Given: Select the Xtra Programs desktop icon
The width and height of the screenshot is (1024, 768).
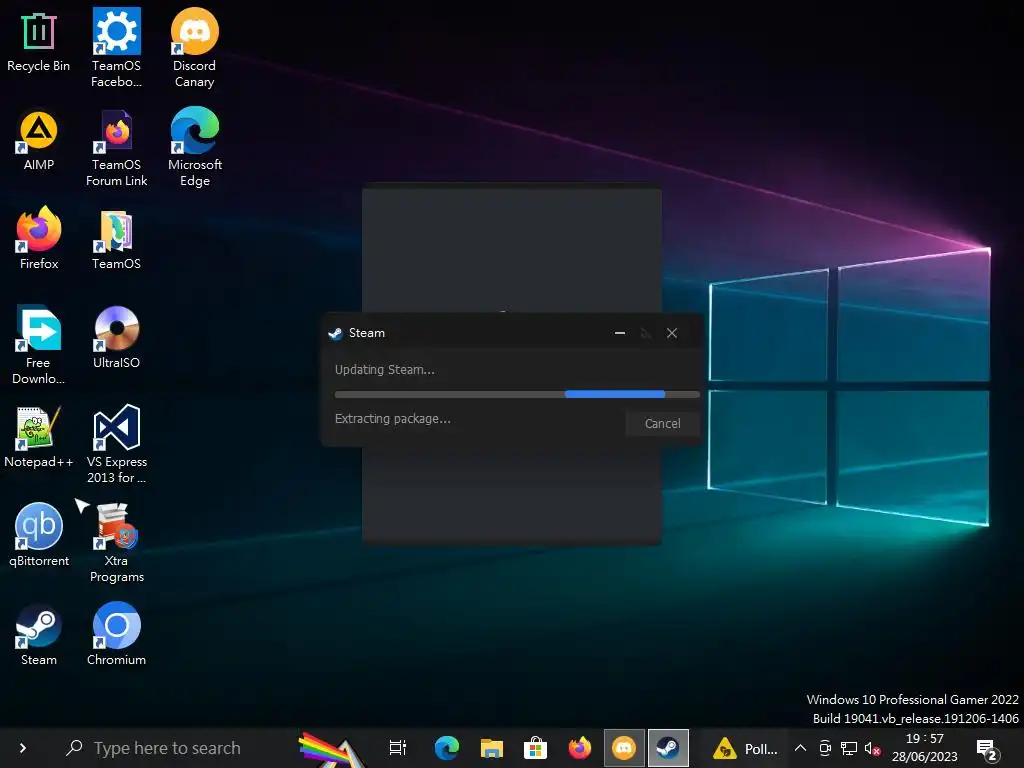Looking at the screenshot, I should (x=116, y=543).
